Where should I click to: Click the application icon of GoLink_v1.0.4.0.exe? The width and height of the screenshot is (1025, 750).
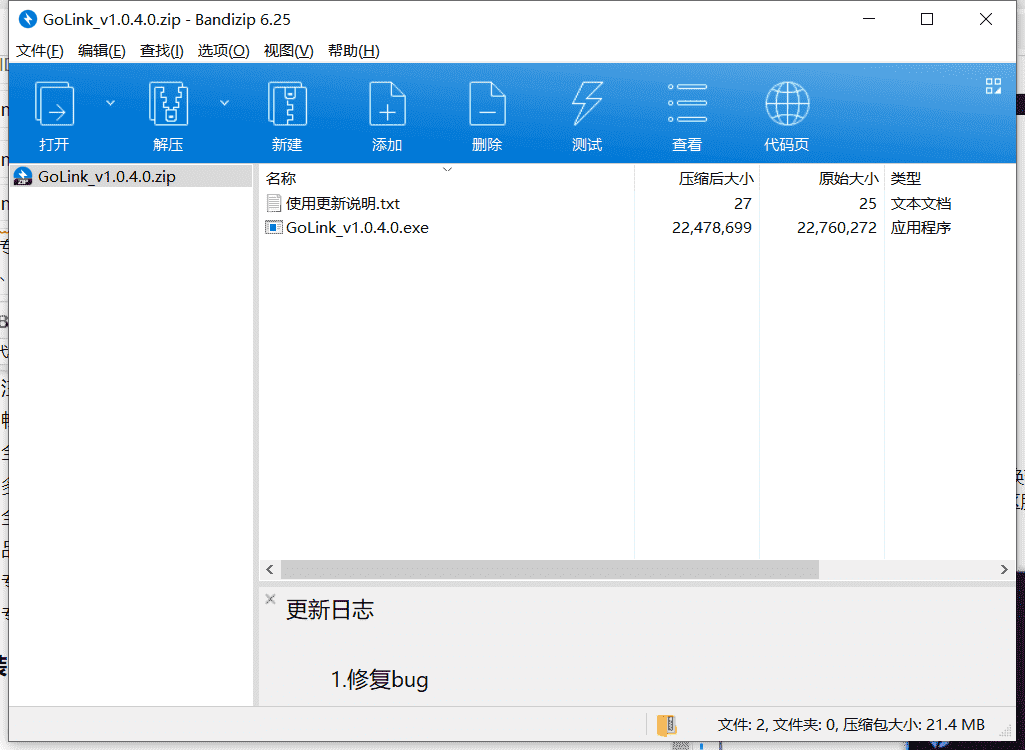(274, 228)
